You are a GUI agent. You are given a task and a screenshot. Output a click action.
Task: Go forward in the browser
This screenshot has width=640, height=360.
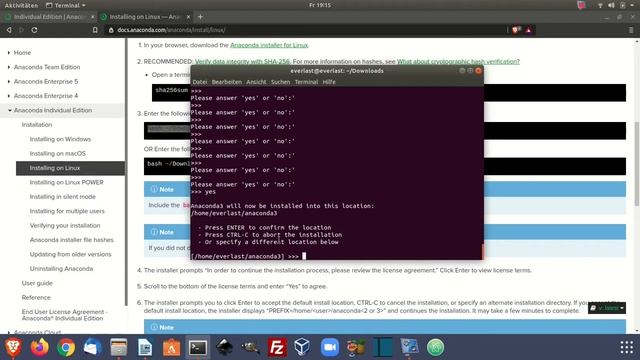[x=21, y=30]
